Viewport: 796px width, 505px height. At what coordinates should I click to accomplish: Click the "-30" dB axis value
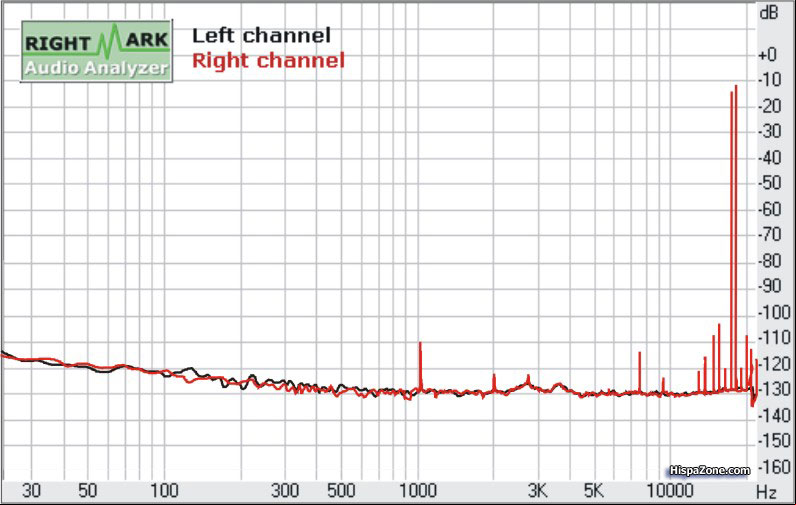tap(769, 131)
